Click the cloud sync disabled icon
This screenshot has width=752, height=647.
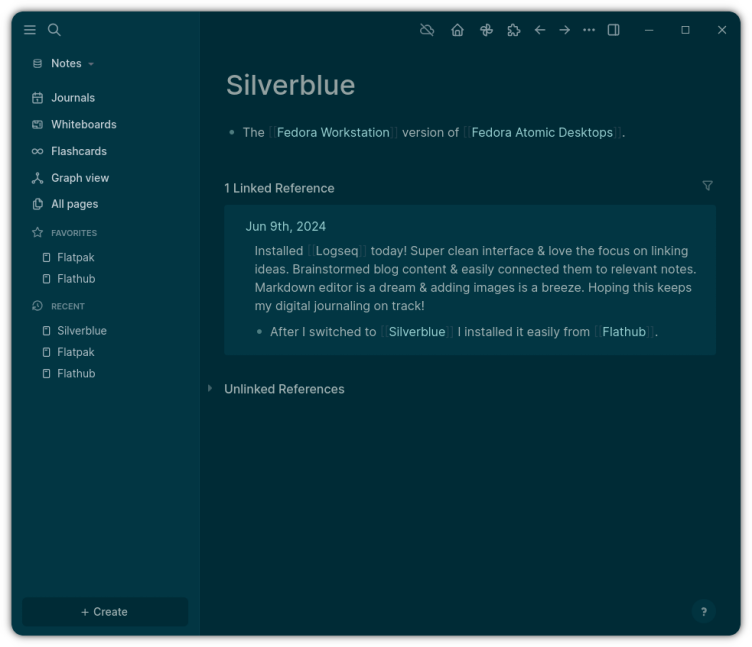(x=427, y=30)
